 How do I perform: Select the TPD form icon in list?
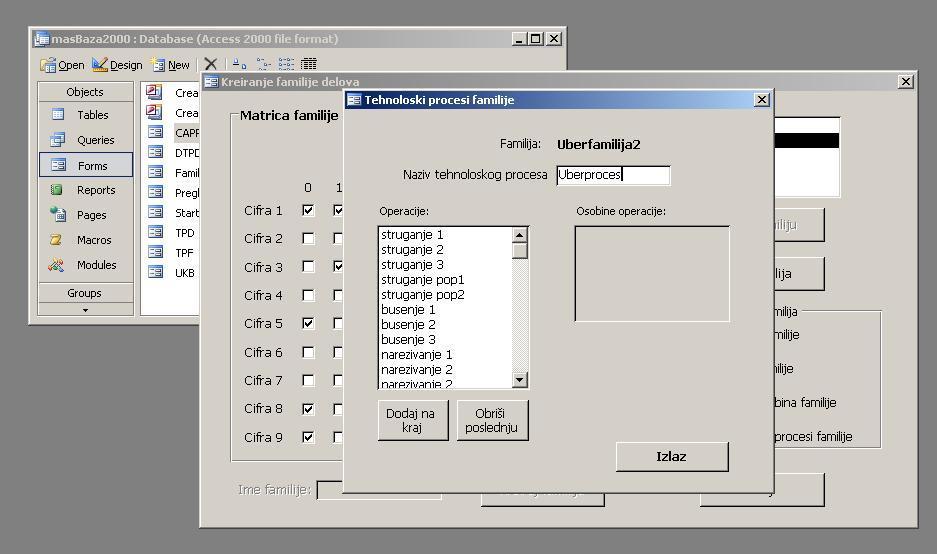tap(155, 232)
